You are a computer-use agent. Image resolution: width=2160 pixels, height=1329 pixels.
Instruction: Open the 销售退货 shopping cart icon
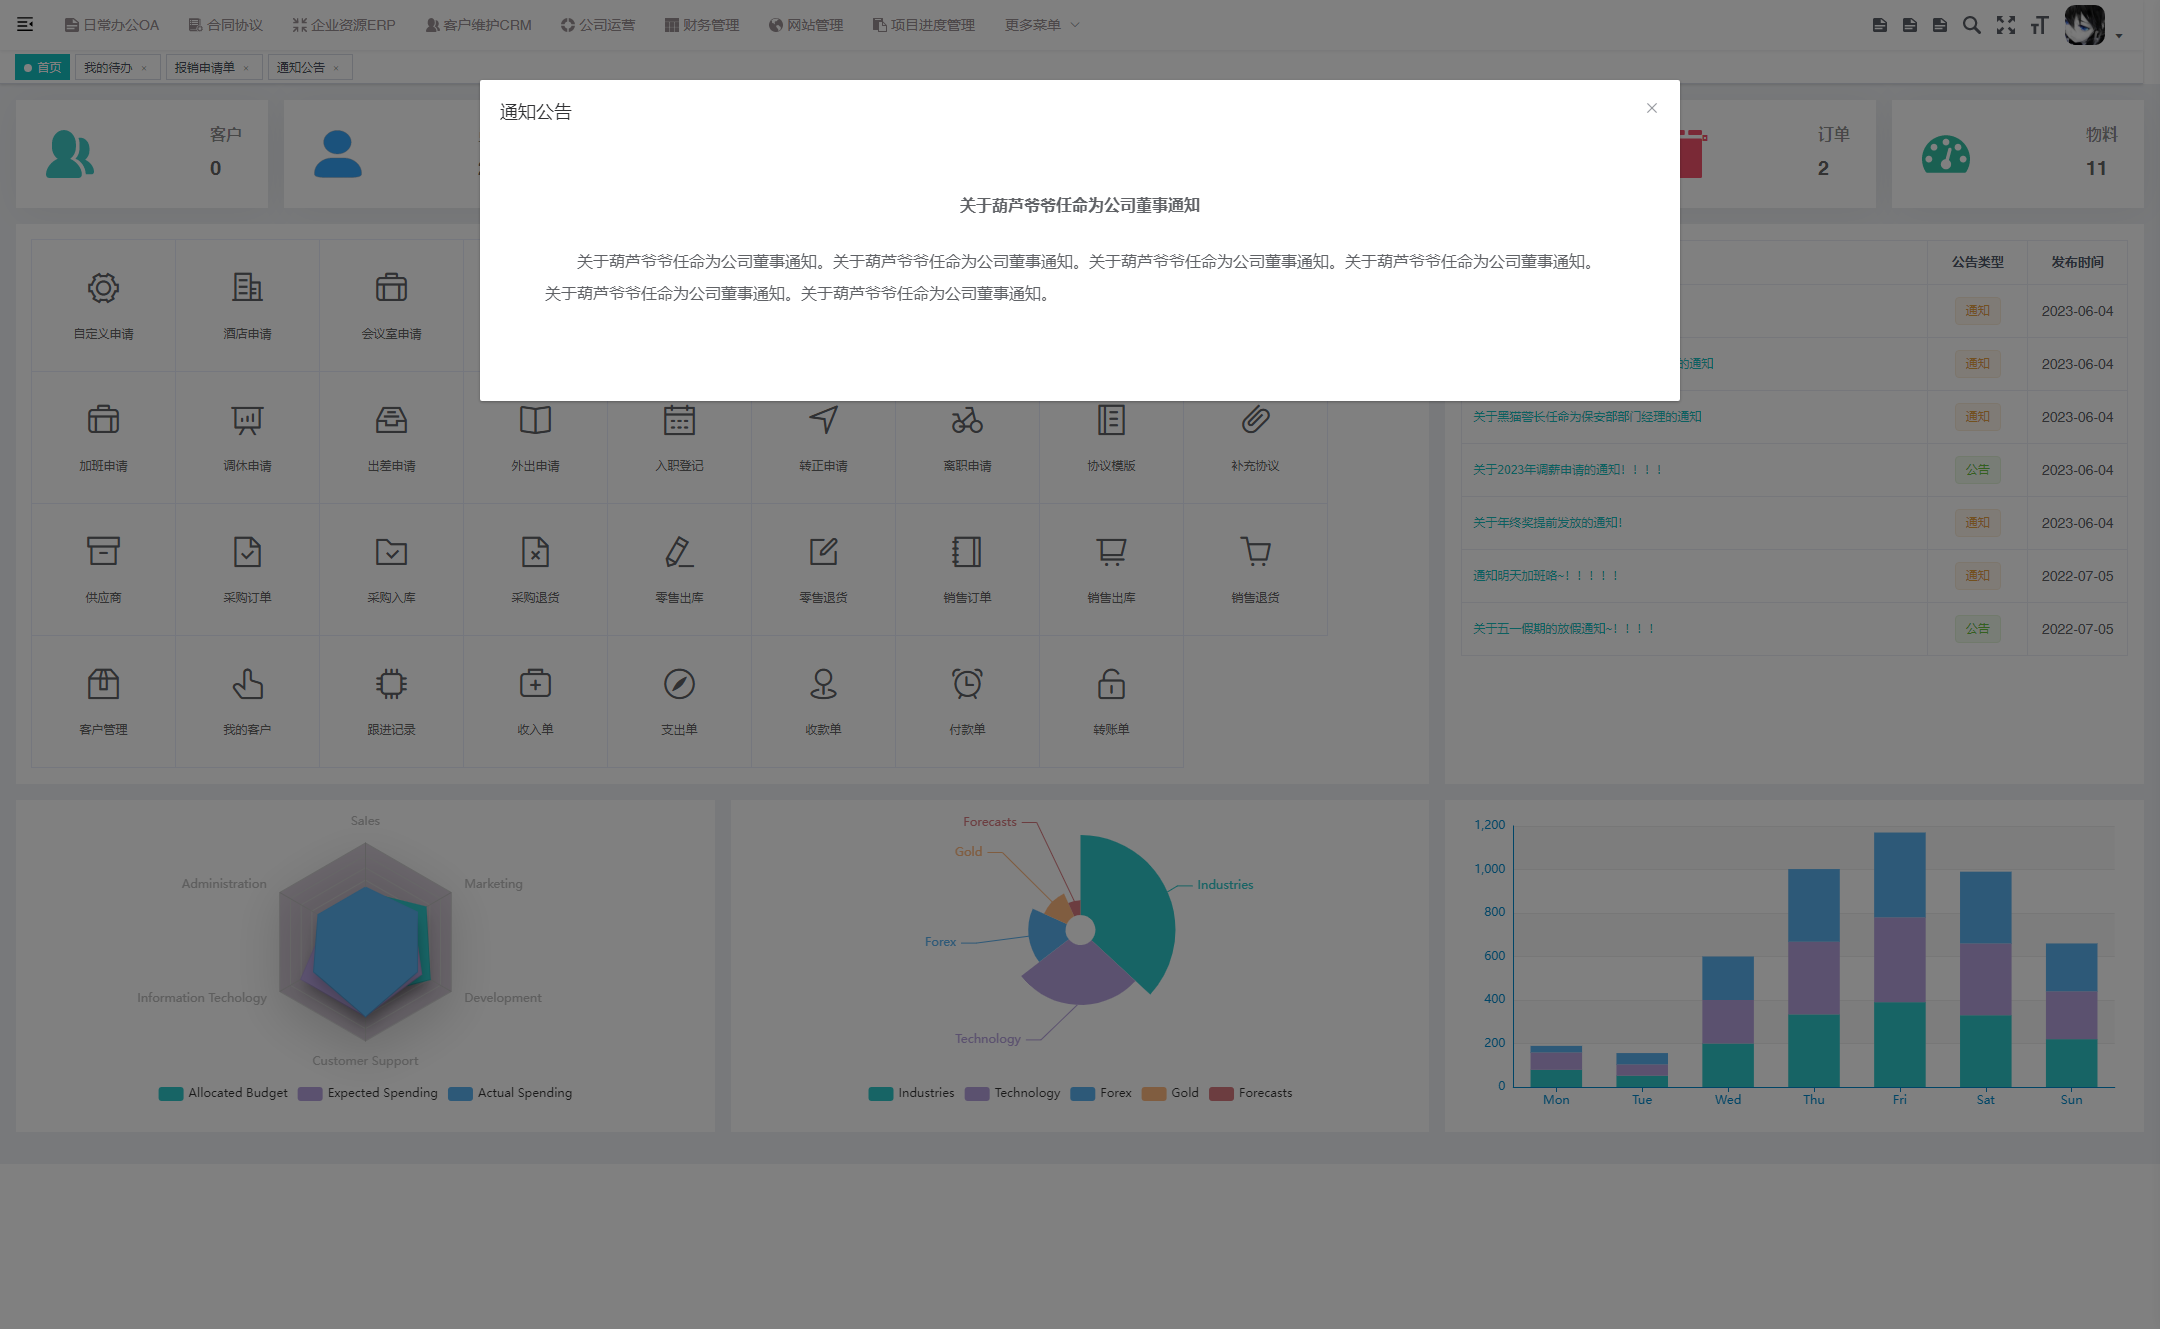pyautogui.click(x=1255, y=552)
